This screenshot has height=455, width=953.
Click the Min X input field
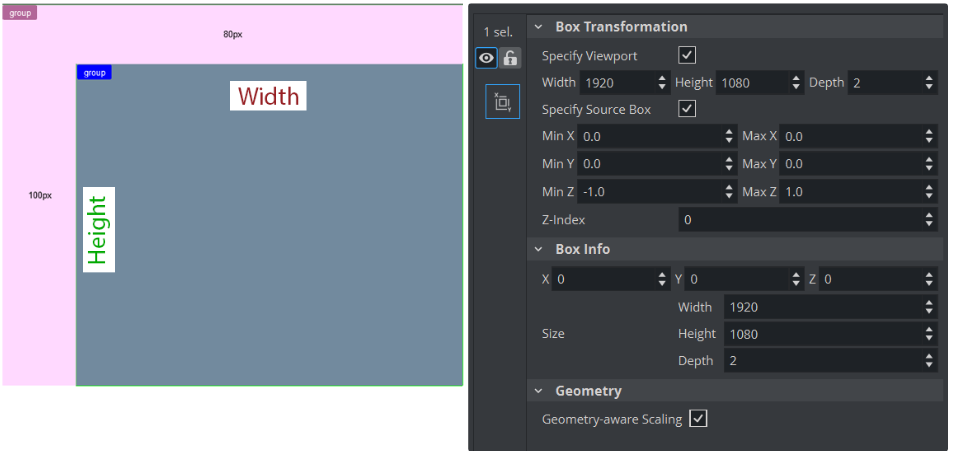pyautogui.click(x=650, y=136)
